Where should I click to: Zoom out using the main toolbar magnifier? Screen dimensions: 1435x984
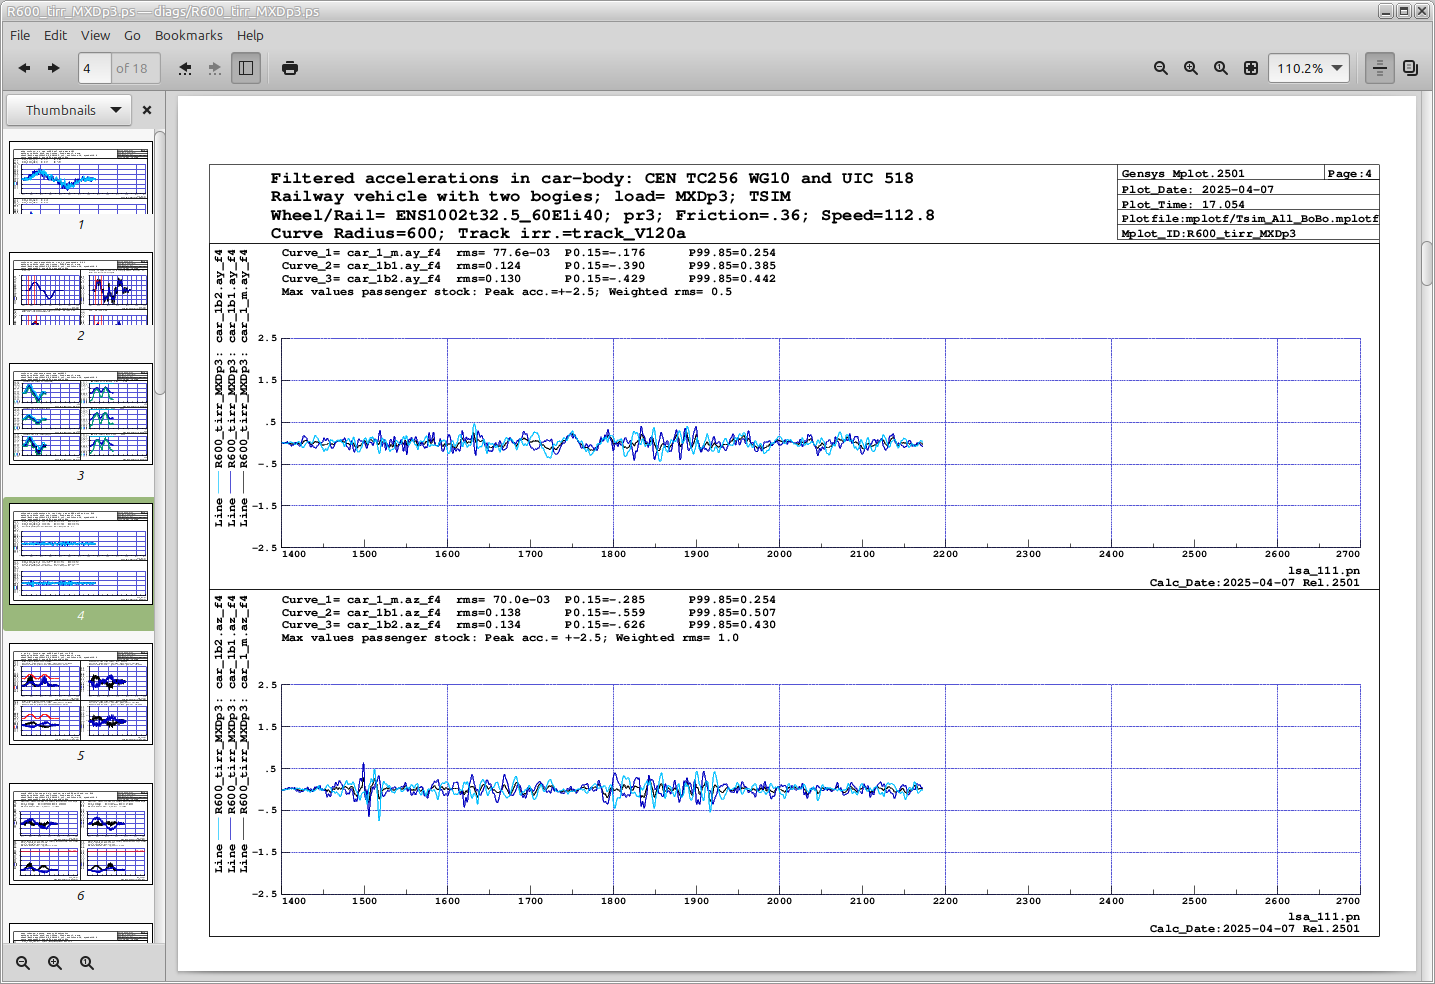click(1161, 68)
